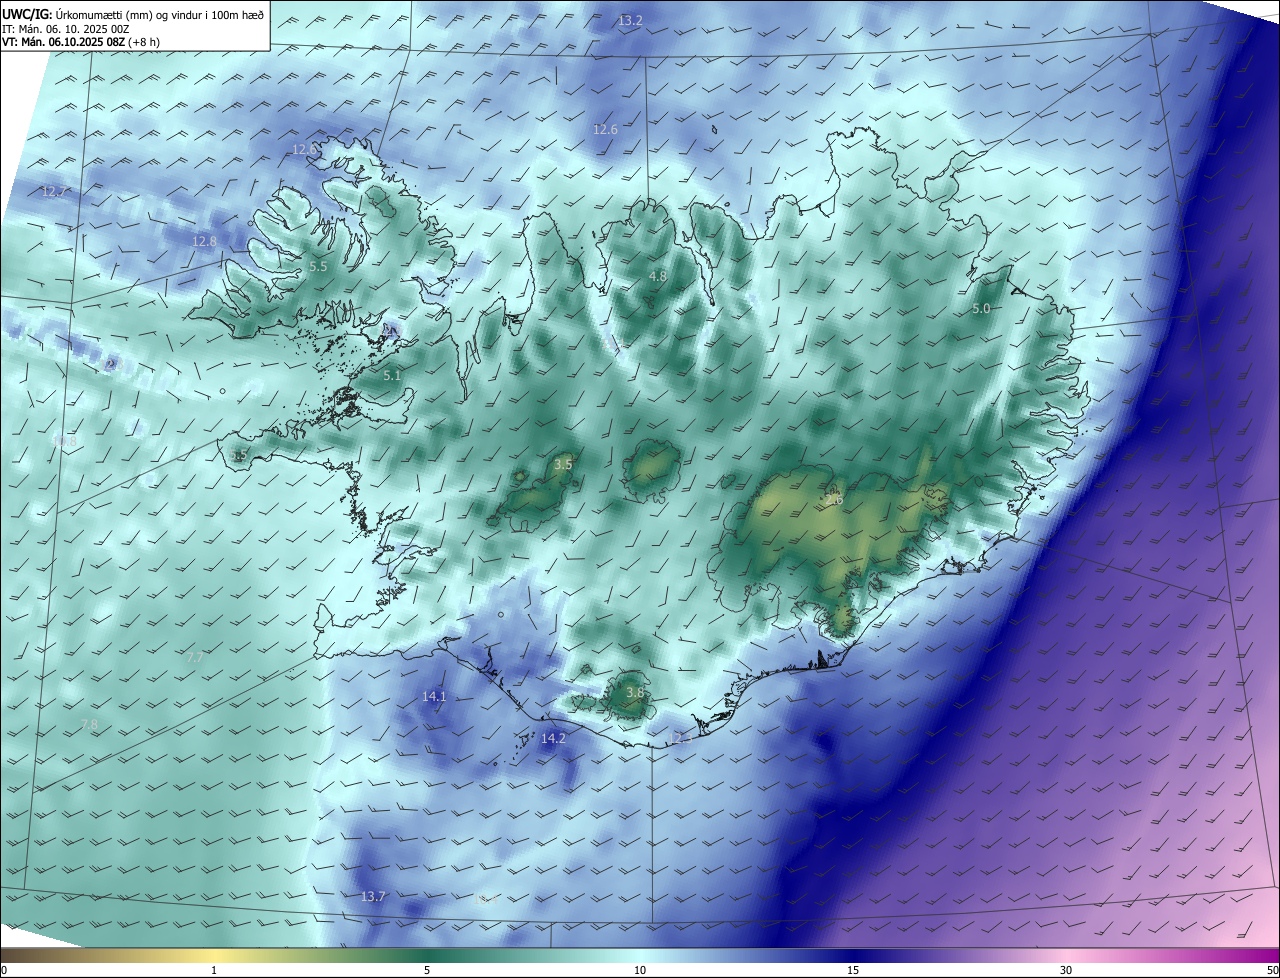This screenshot has width=1280, height=978.
Task: Click the 13.2 value at the map's top
Action: (x=630, y=20)
